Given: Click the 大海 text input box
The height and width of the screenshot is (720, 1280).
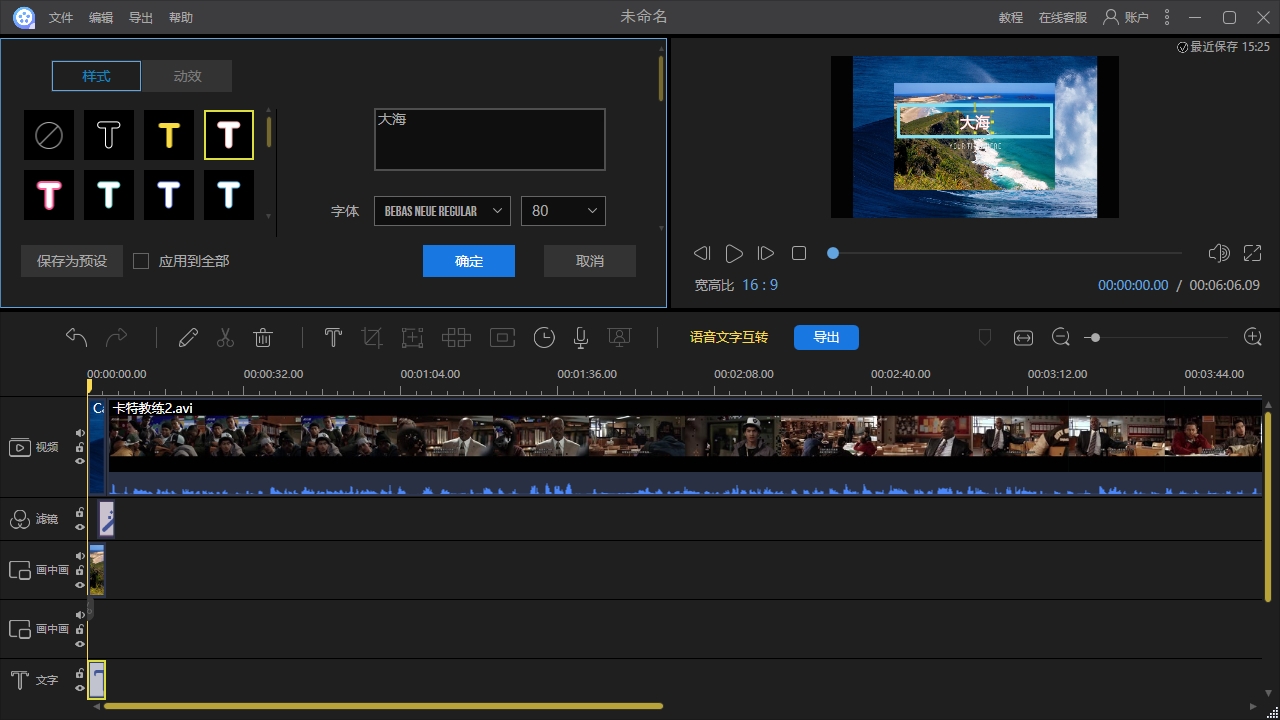Looking at the screenshot, I should click(x=490, y=139).
